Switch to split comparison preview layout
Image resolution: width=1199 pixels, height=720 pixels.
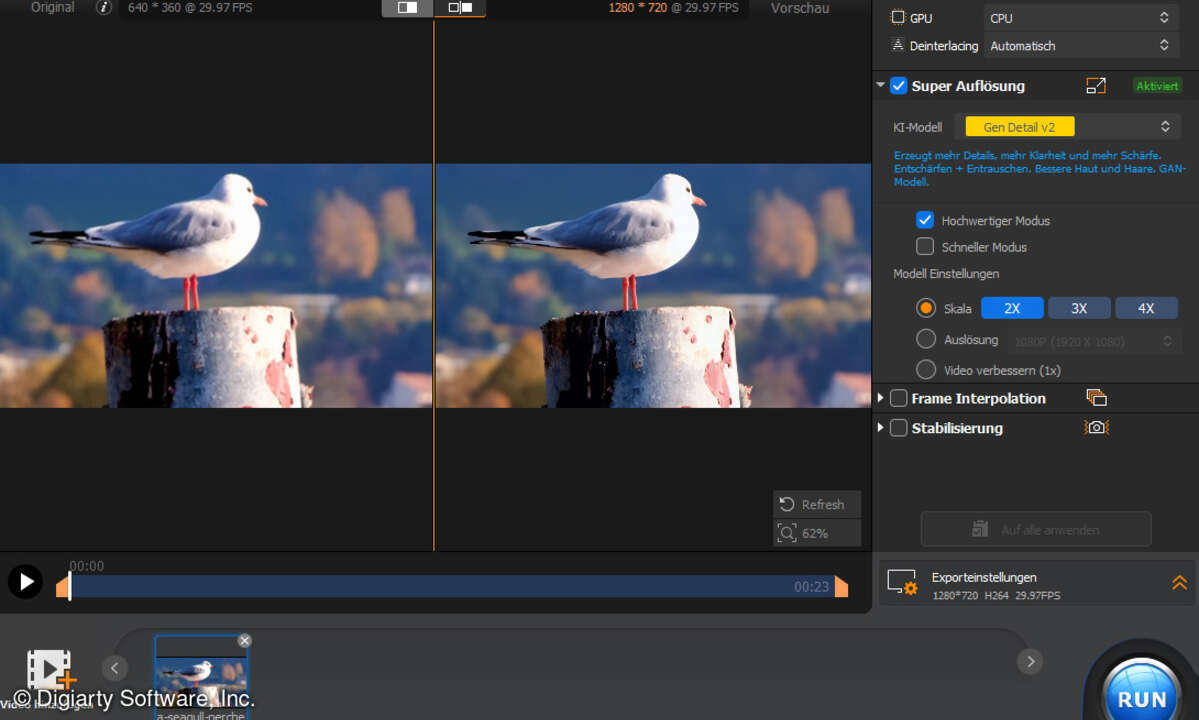point(460,8)
